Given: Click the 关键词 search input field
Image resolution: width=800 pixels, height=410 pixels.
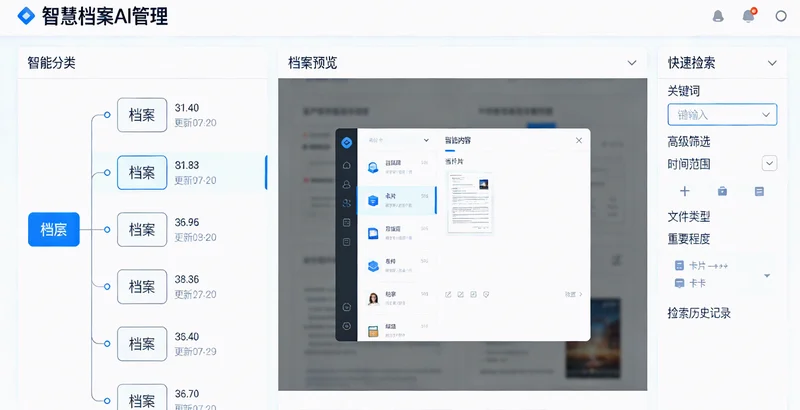Looking at the screenshot, I should (722, 115).
